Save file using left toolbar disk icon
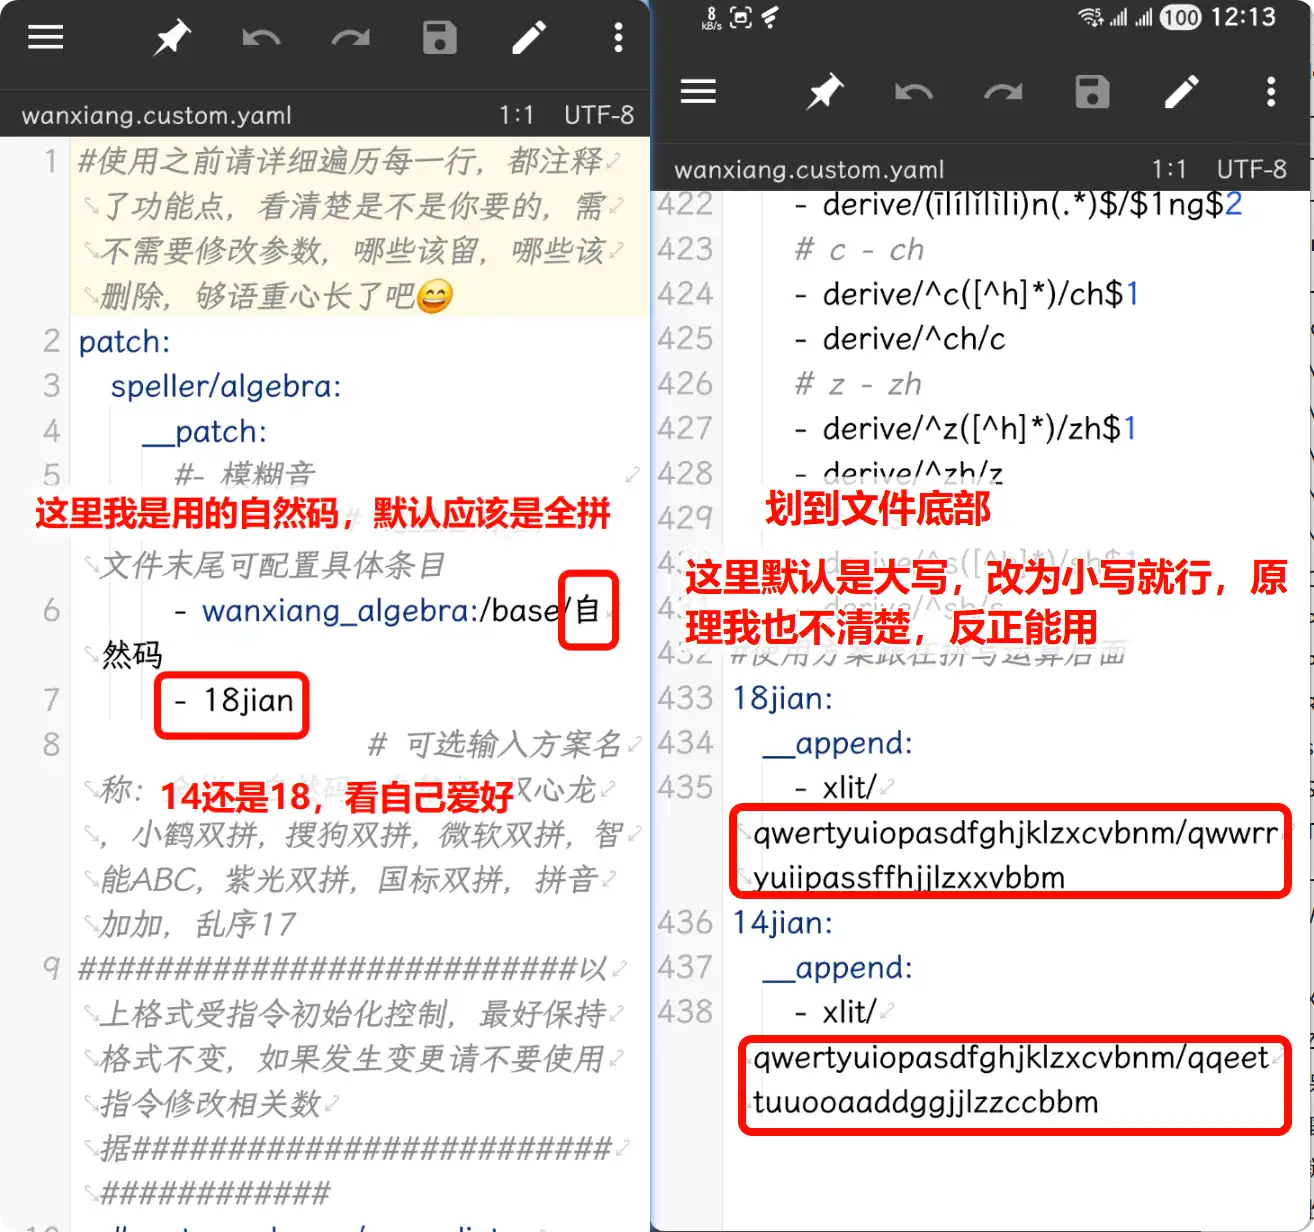 (x=439, y=38)
